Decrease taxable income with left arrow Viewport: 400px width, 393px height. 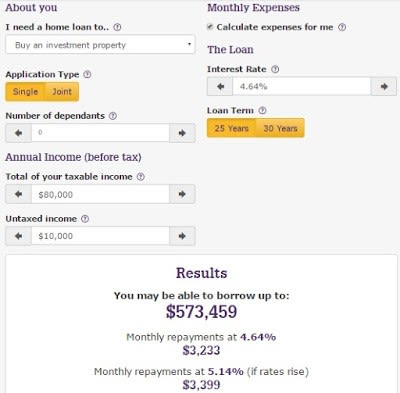tap(18, 194)
